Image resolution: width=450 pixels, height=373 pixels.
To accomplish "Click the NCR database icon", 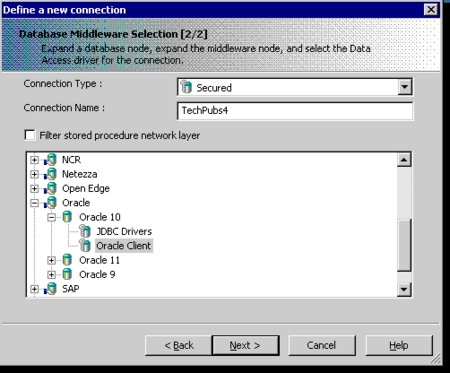I will coord(50,160).
